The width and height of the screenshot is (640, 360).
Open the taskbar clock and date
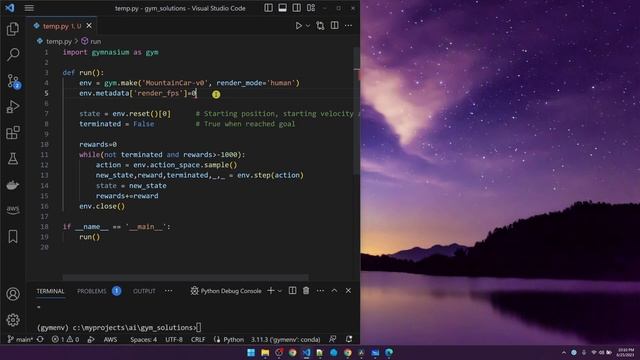pos(626,352)
